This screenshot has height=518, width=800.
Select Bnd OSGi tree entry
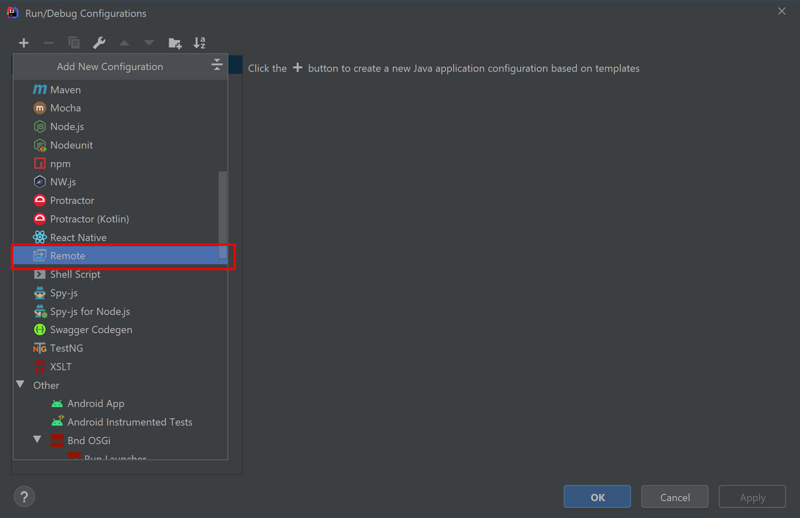click(x=120, y=440)
